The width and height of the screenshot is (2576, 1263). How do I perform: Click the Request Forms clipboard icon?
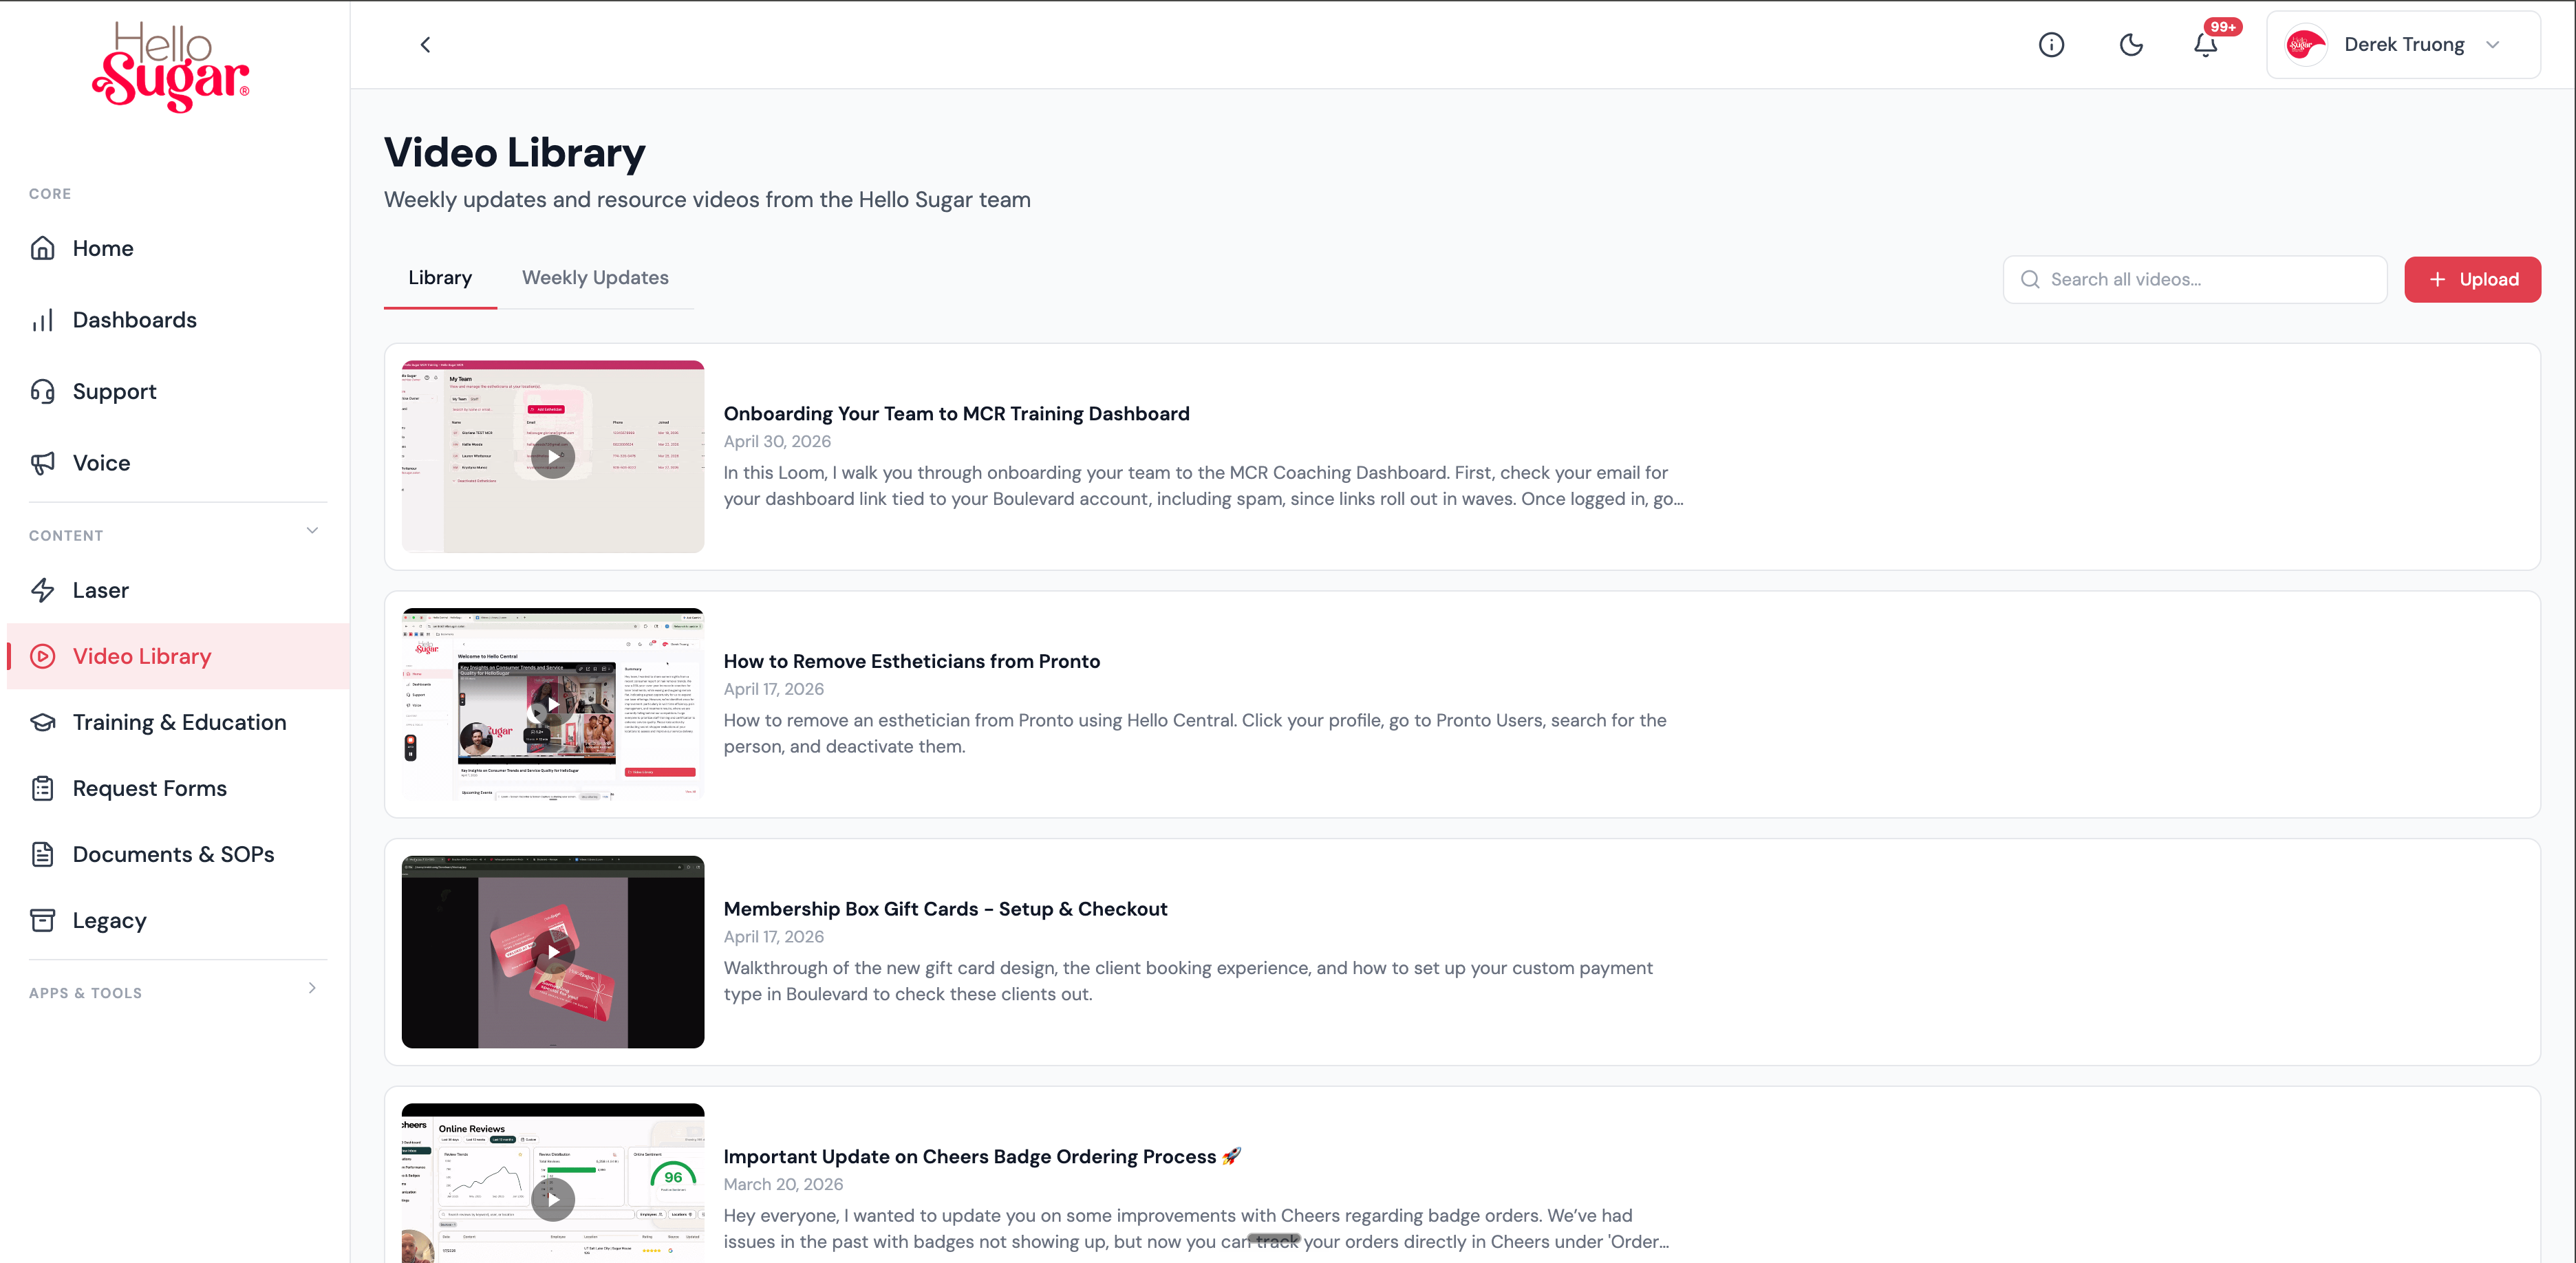click(x=42, y=788)
